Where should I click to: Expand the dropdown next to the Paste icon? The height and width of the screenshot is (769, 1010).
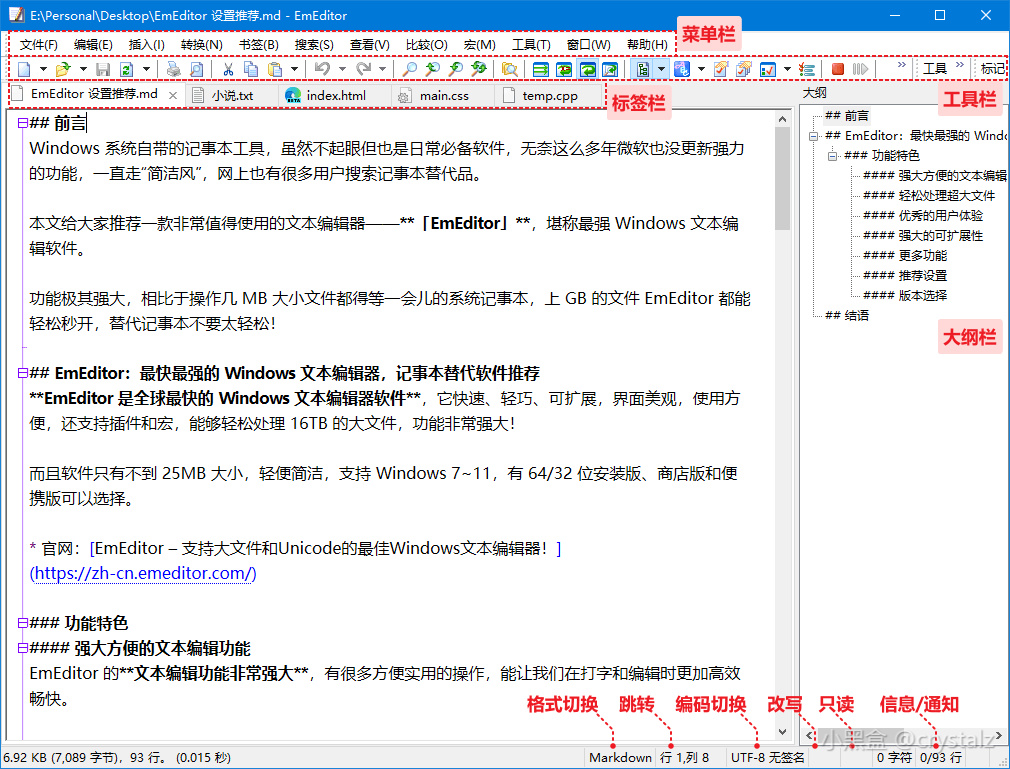point(293,70)
